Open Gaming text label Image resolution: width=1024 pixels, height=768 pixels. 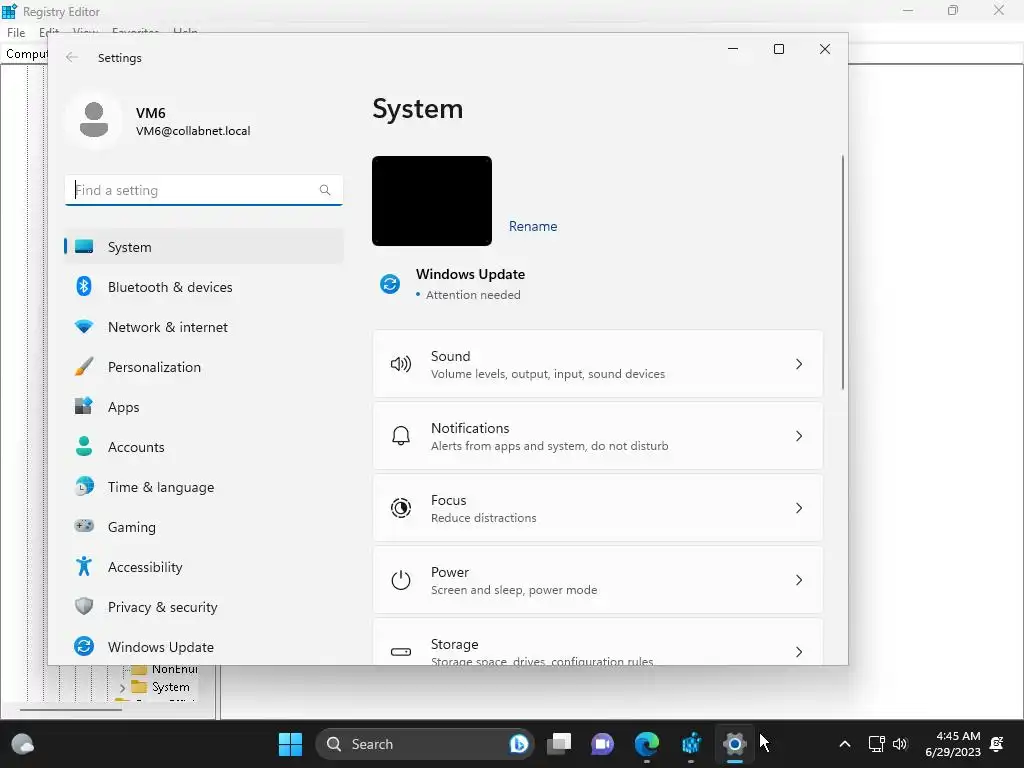tap(132, 527)
